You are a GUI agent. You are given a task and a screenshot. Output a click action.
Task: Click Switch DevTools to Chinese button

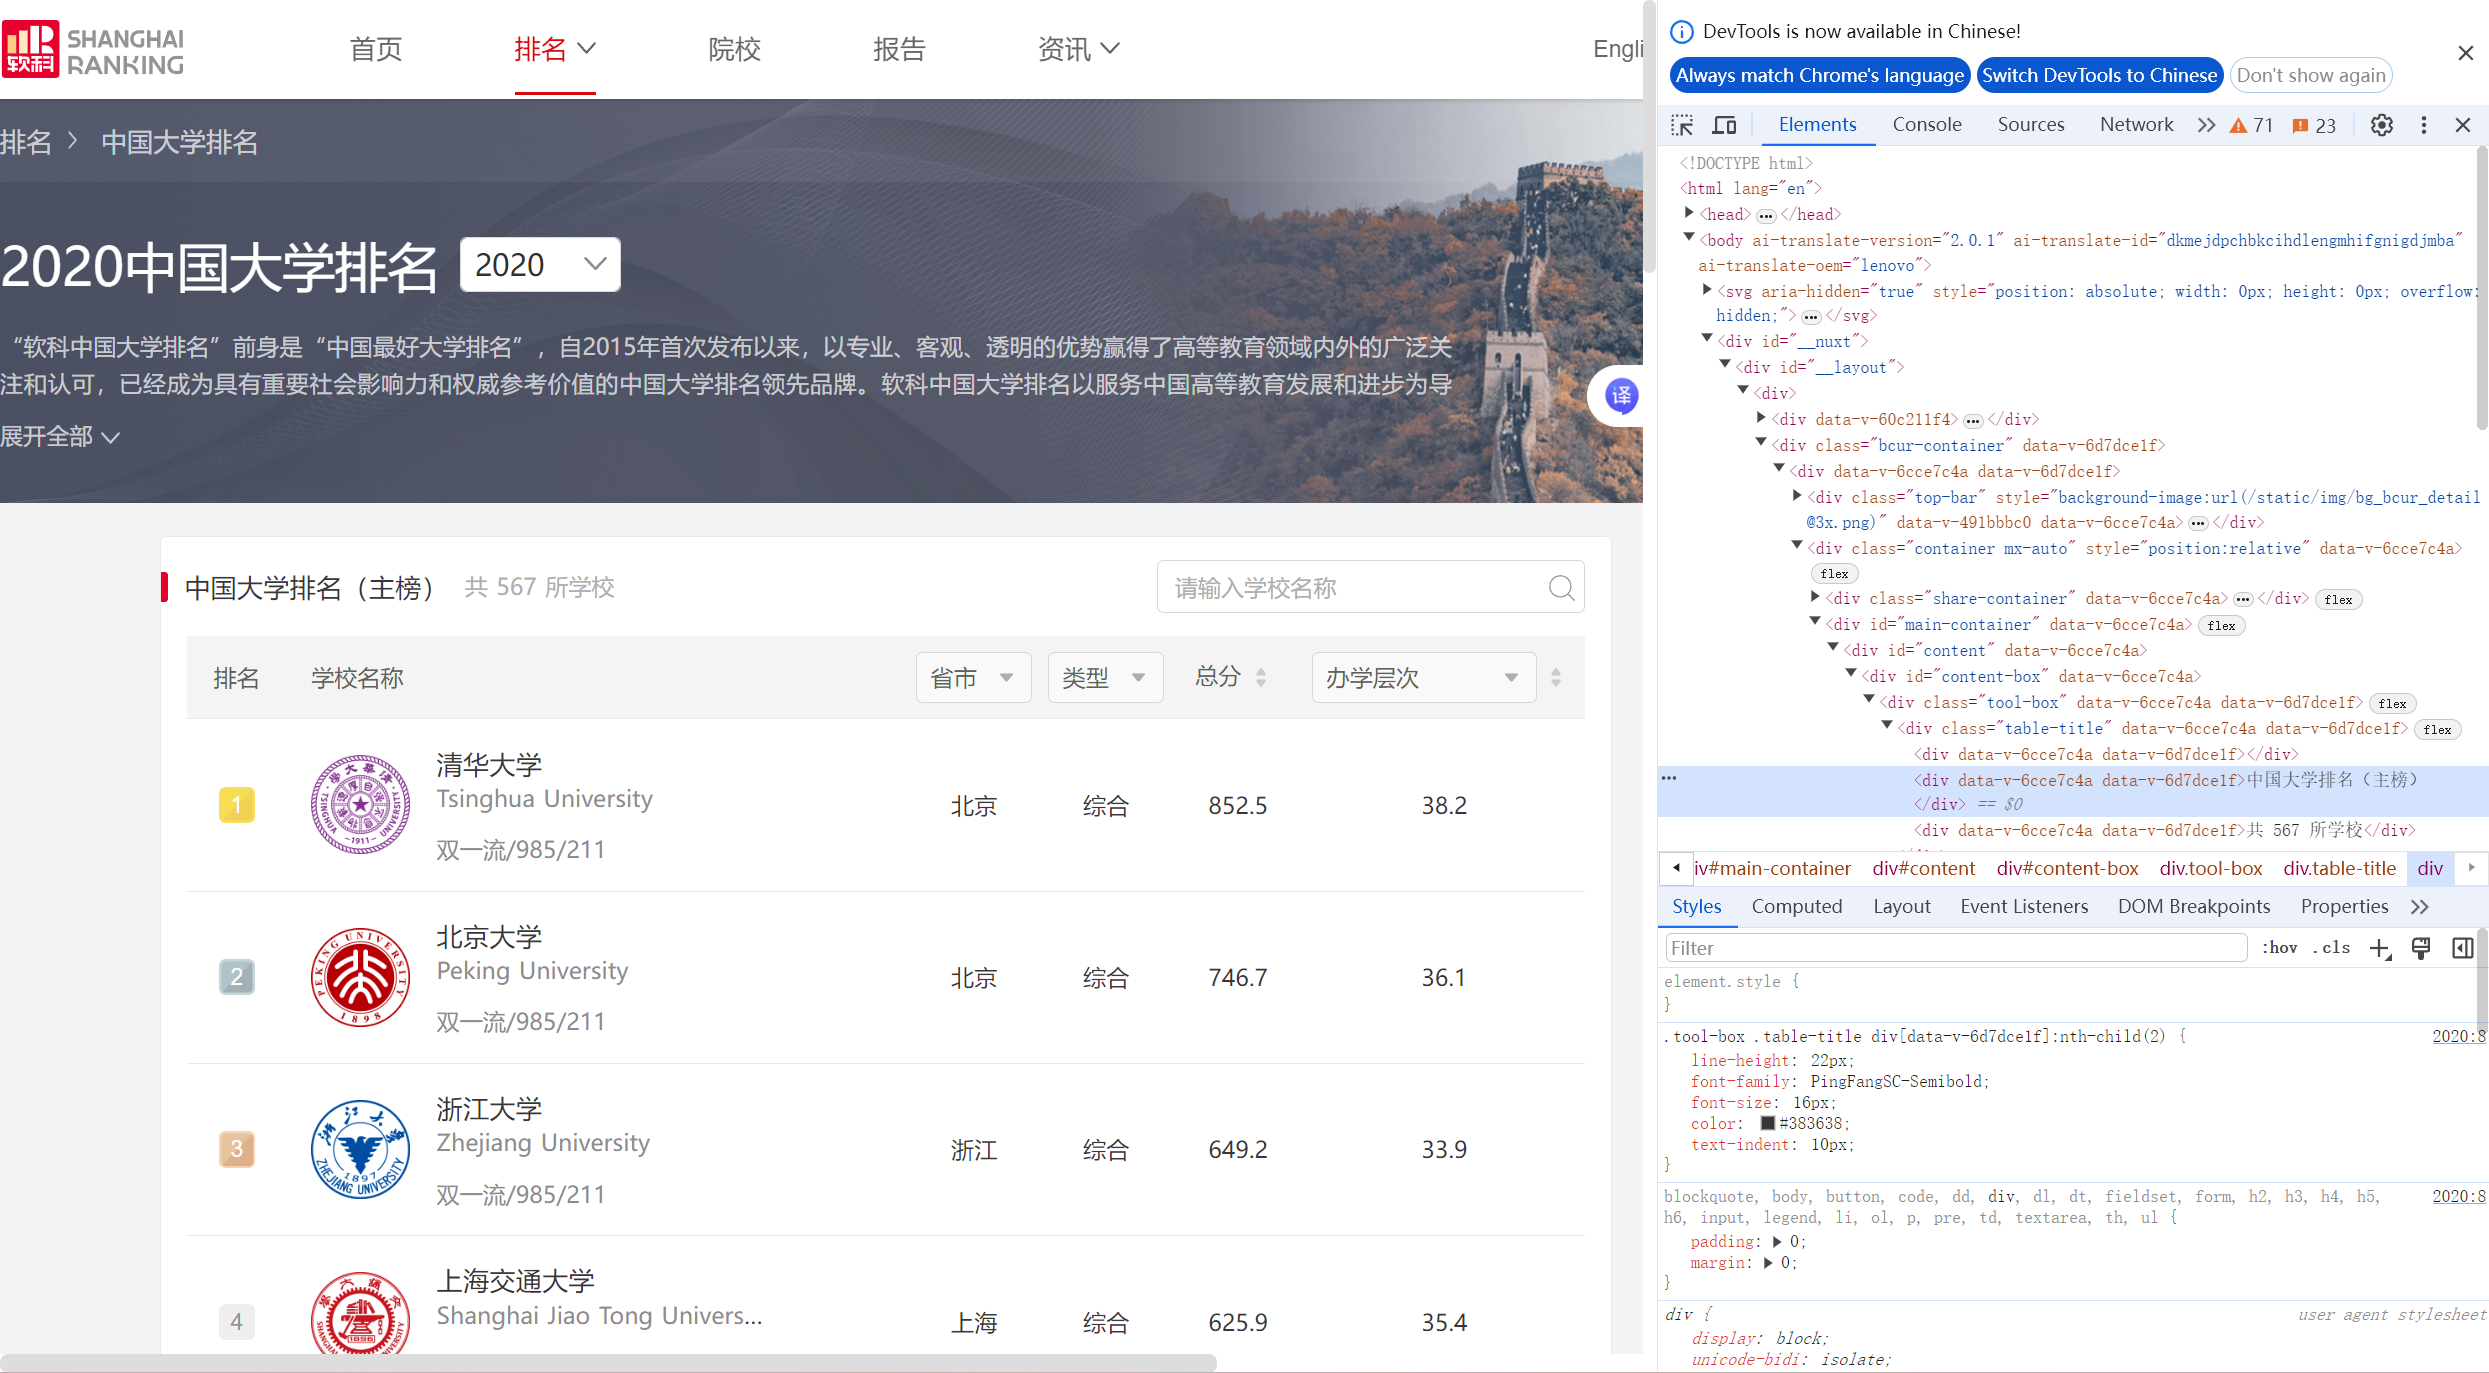[2099, 75]
